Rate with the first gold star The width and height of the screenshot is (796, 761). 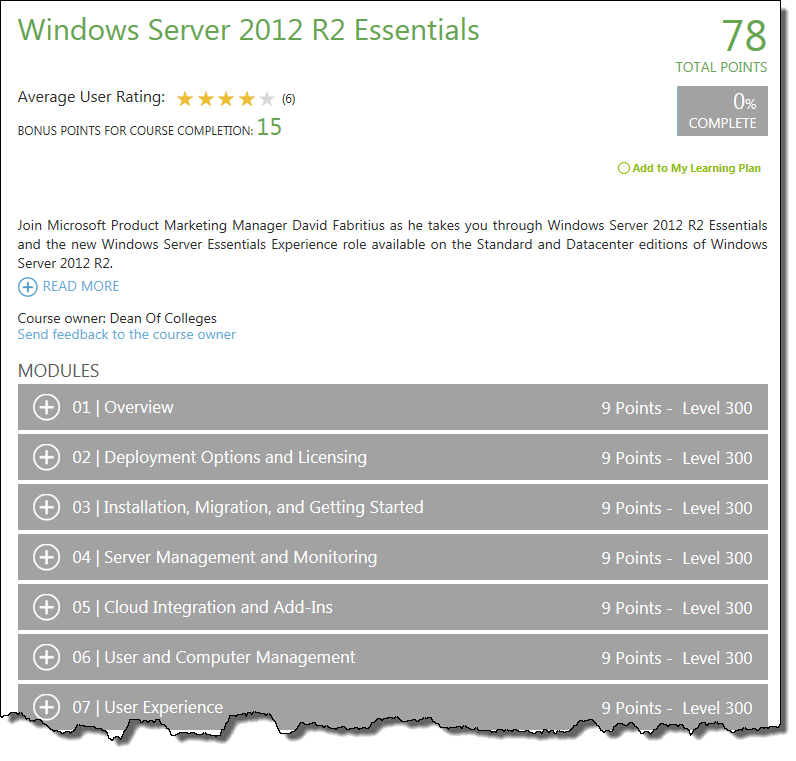click(x=185, y=98)
